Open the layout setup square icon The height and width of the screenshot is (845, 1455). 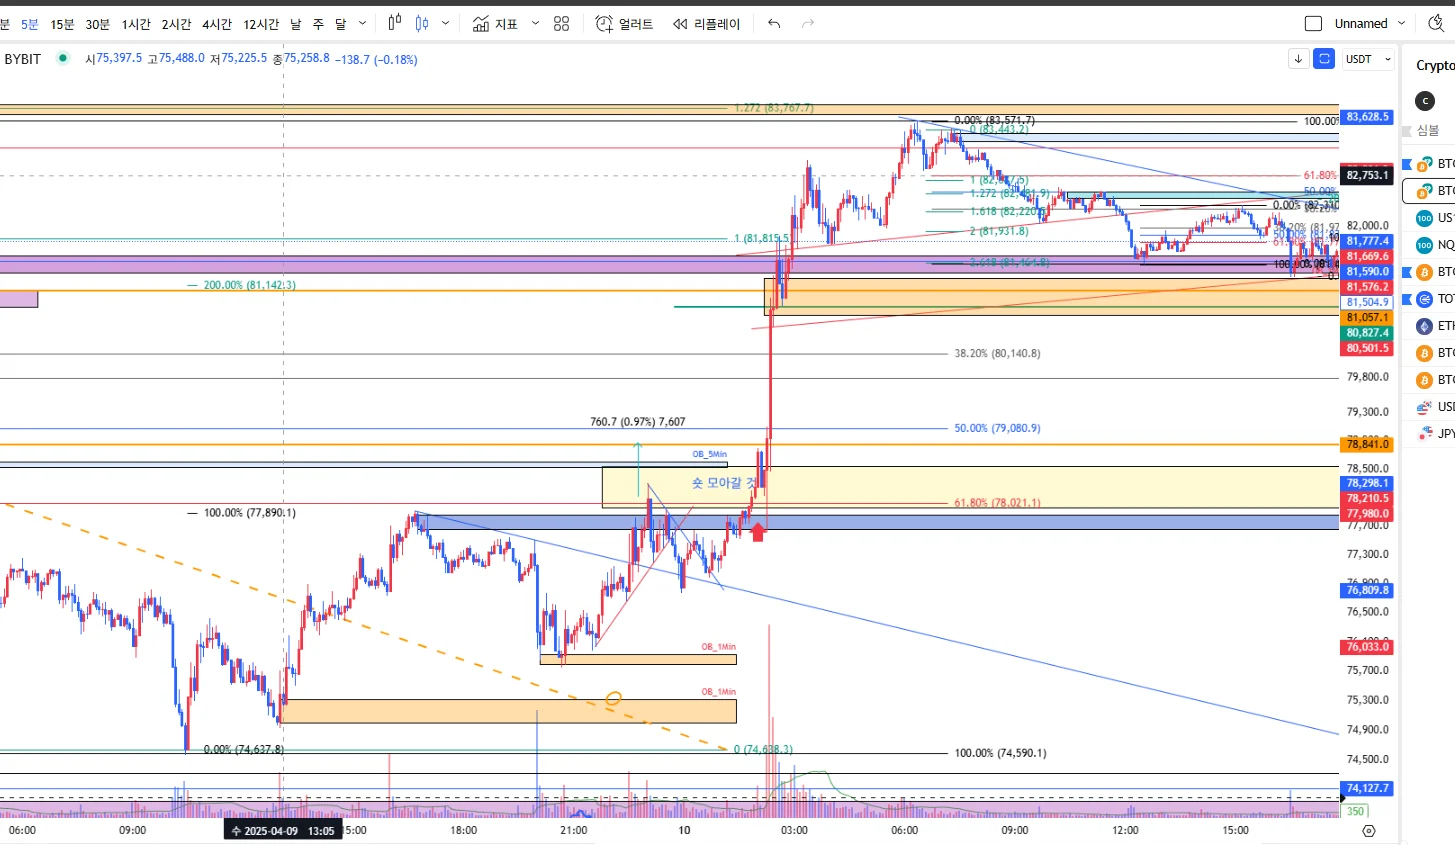(x=1314, y=24)
